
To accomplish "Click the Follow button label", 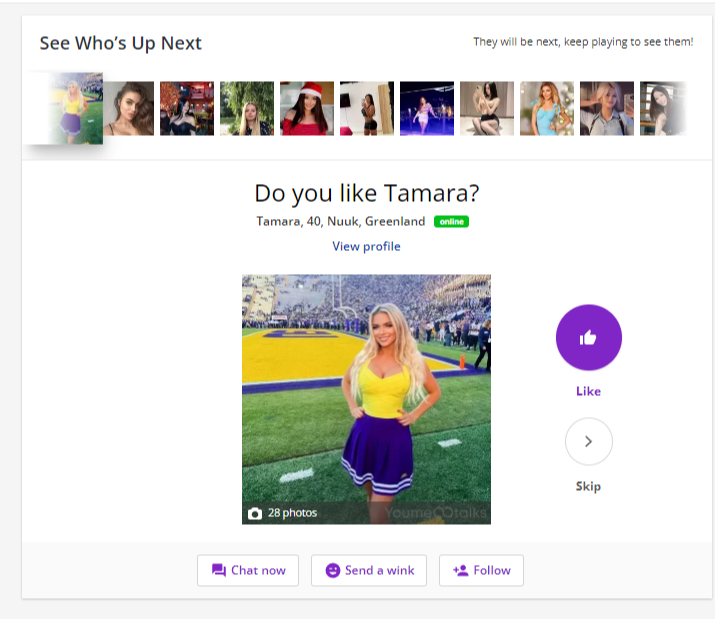I will tap(492, 570).
